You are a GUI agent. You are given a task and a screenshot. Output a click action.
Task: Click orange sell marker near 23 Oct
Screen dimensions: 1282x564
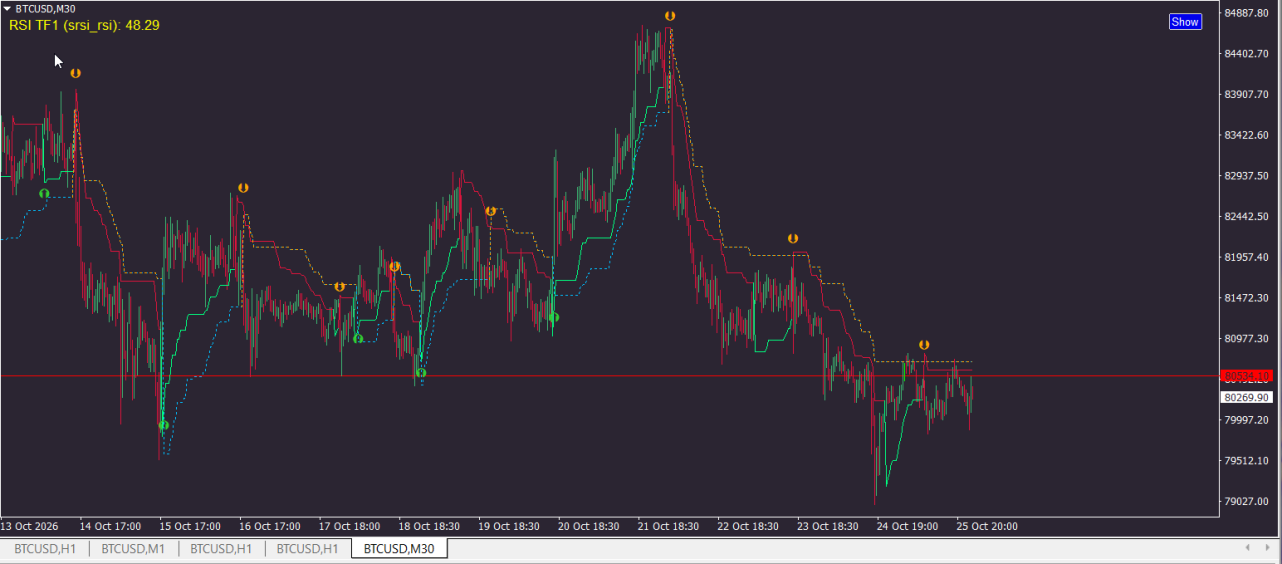[x=793, y=239]
